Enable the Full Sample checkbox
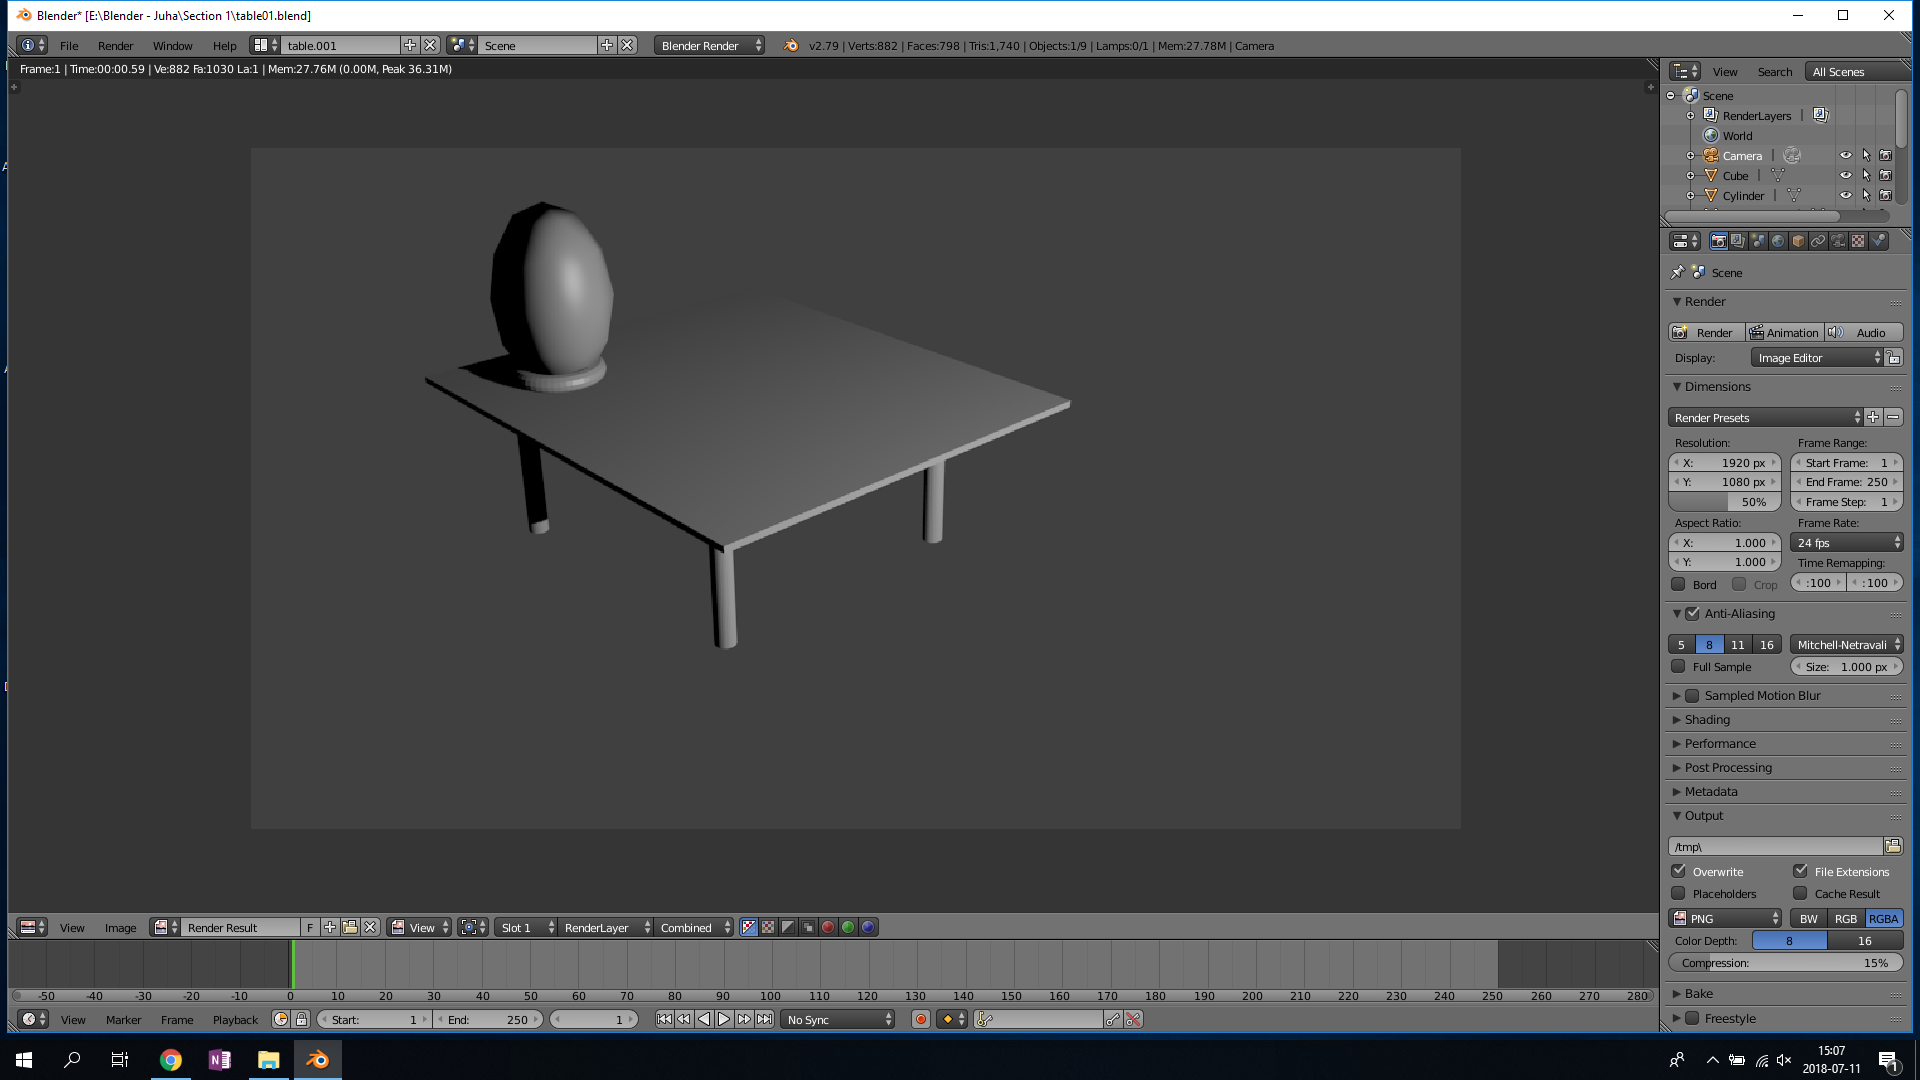The height and width of the screenshot is (1080, 1920). click(x=1679, y=666)
